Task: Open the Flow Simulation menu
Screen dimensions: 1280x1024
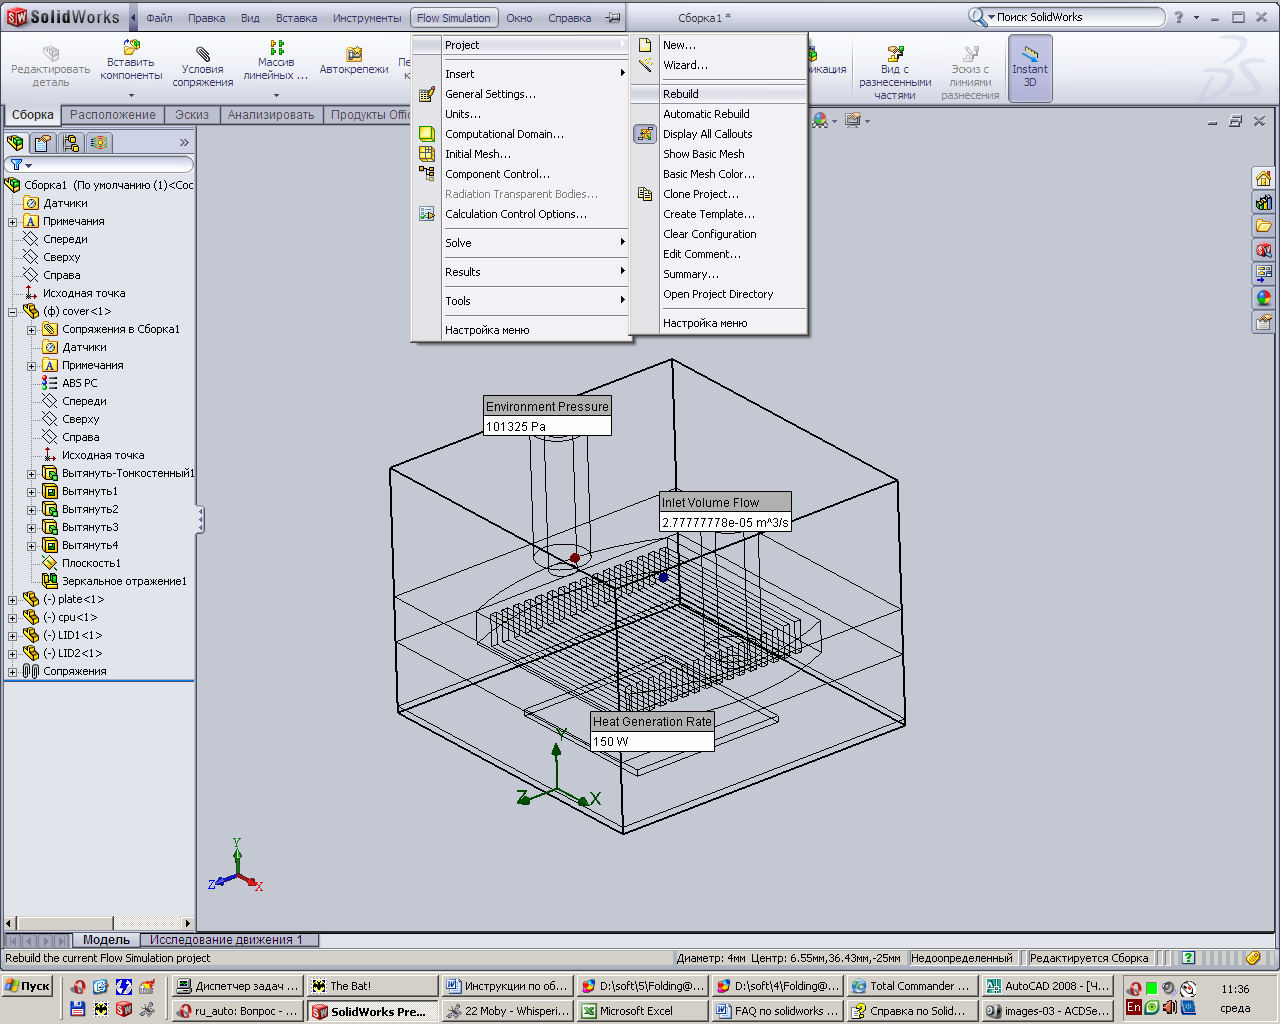Action: tap(454, 18)
